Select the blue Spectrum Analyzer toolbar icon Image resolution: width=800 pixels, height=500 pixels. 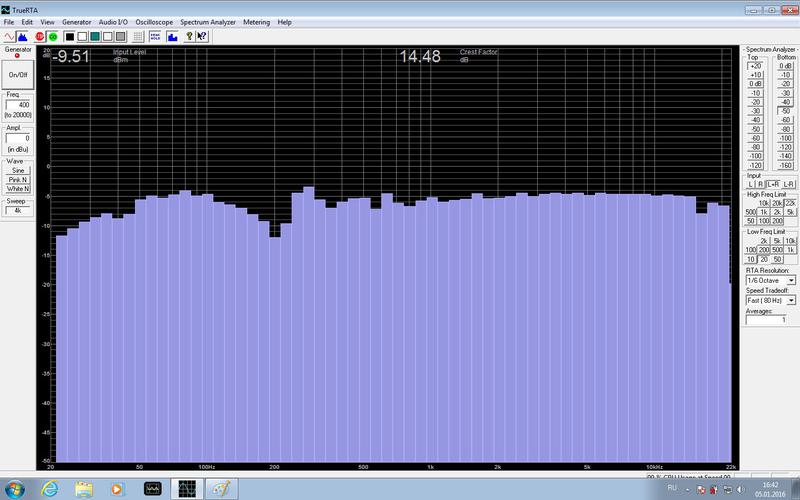click(22, 37)
